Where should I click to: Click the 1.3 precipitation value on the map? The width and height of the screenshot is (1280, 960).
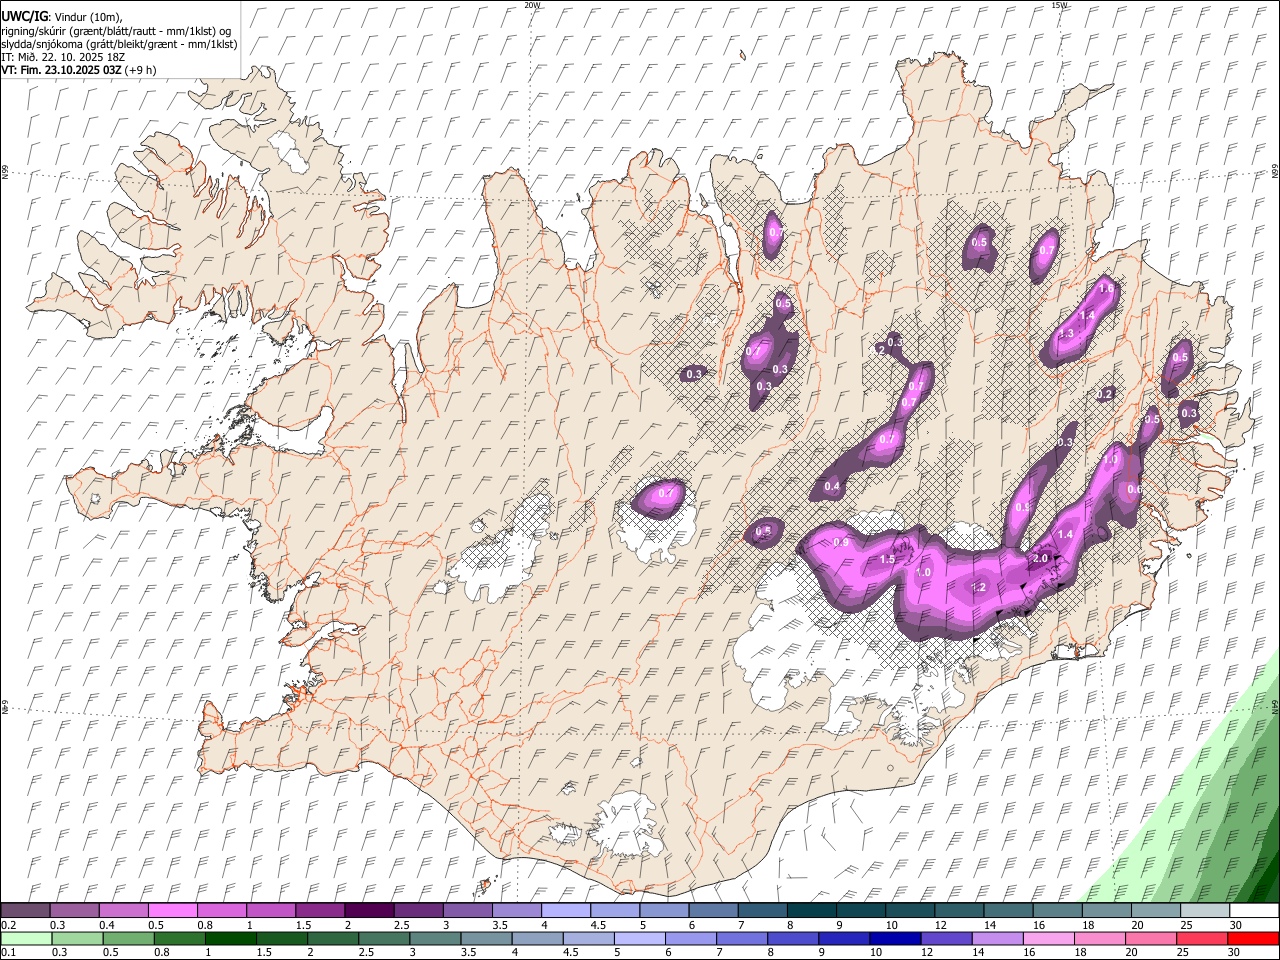tap(1066, 334)
